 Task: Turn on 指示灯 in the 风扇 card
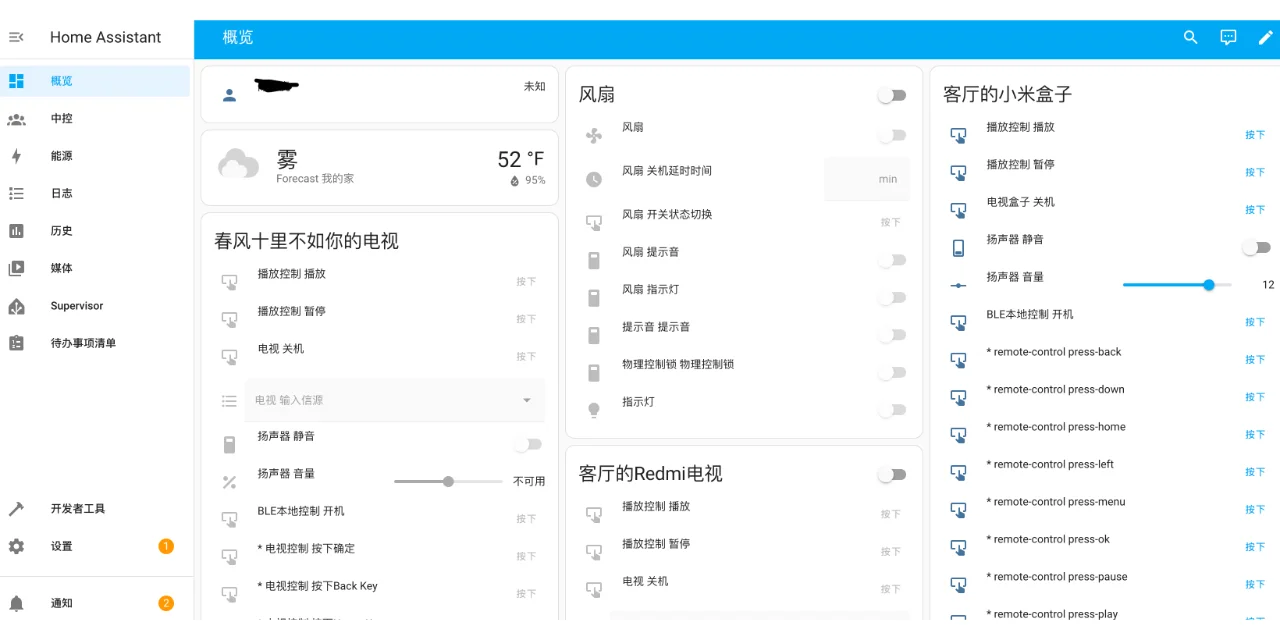890,409
